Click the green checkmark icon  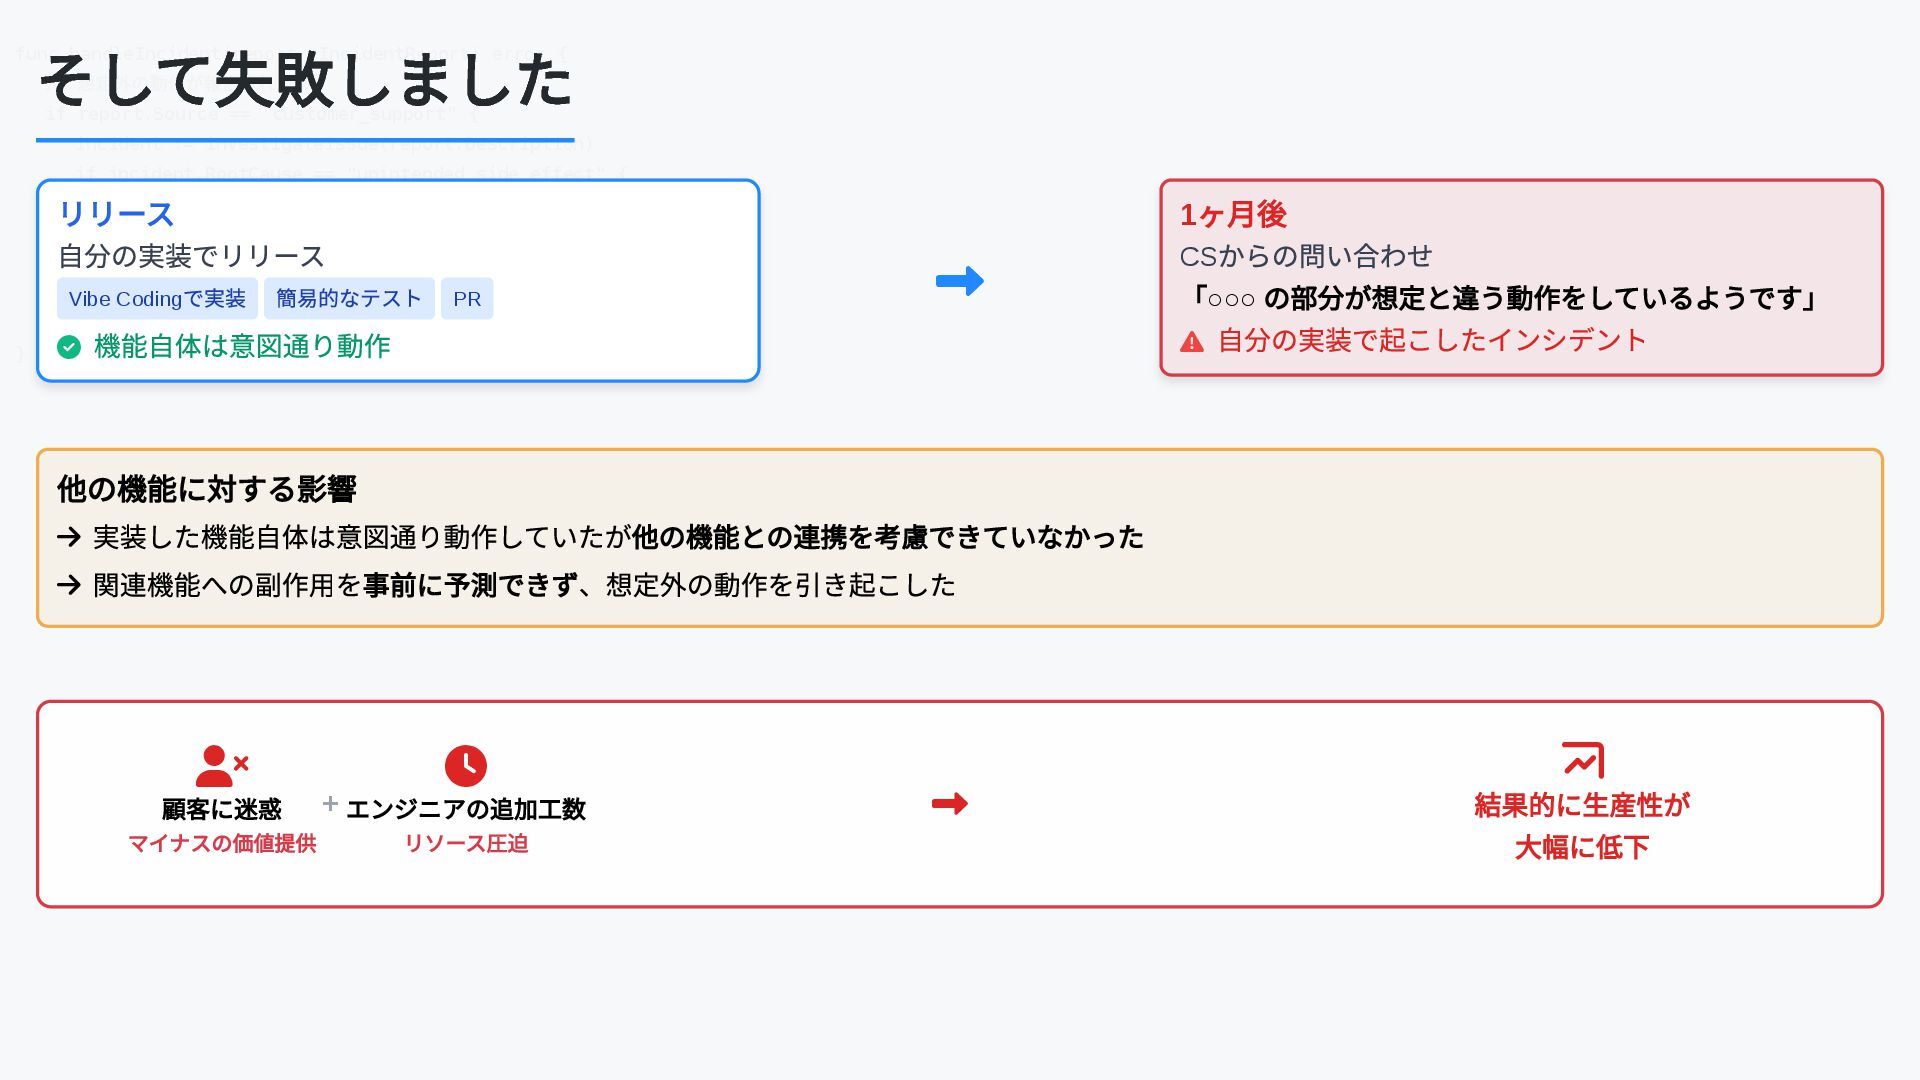[x=69, y=347]
